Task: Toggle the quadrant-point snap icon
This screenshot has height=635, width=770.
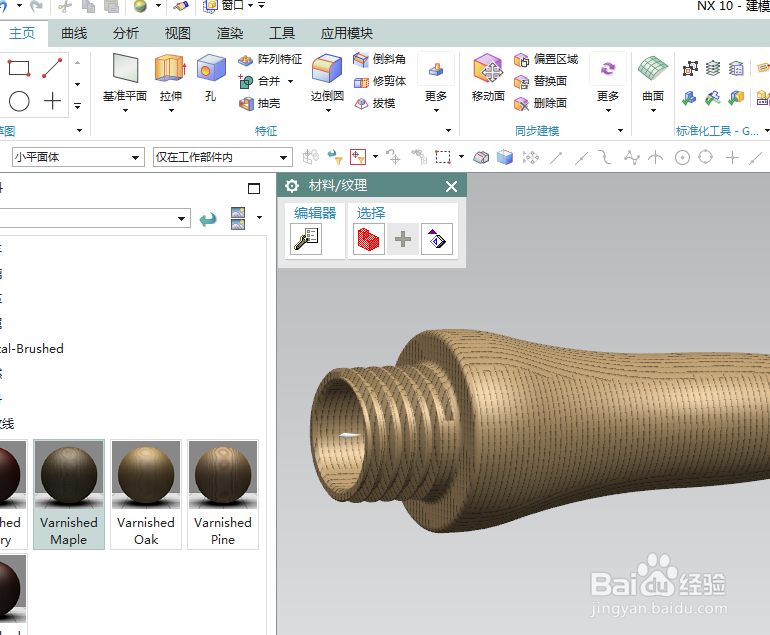Action: click(706, 157)
